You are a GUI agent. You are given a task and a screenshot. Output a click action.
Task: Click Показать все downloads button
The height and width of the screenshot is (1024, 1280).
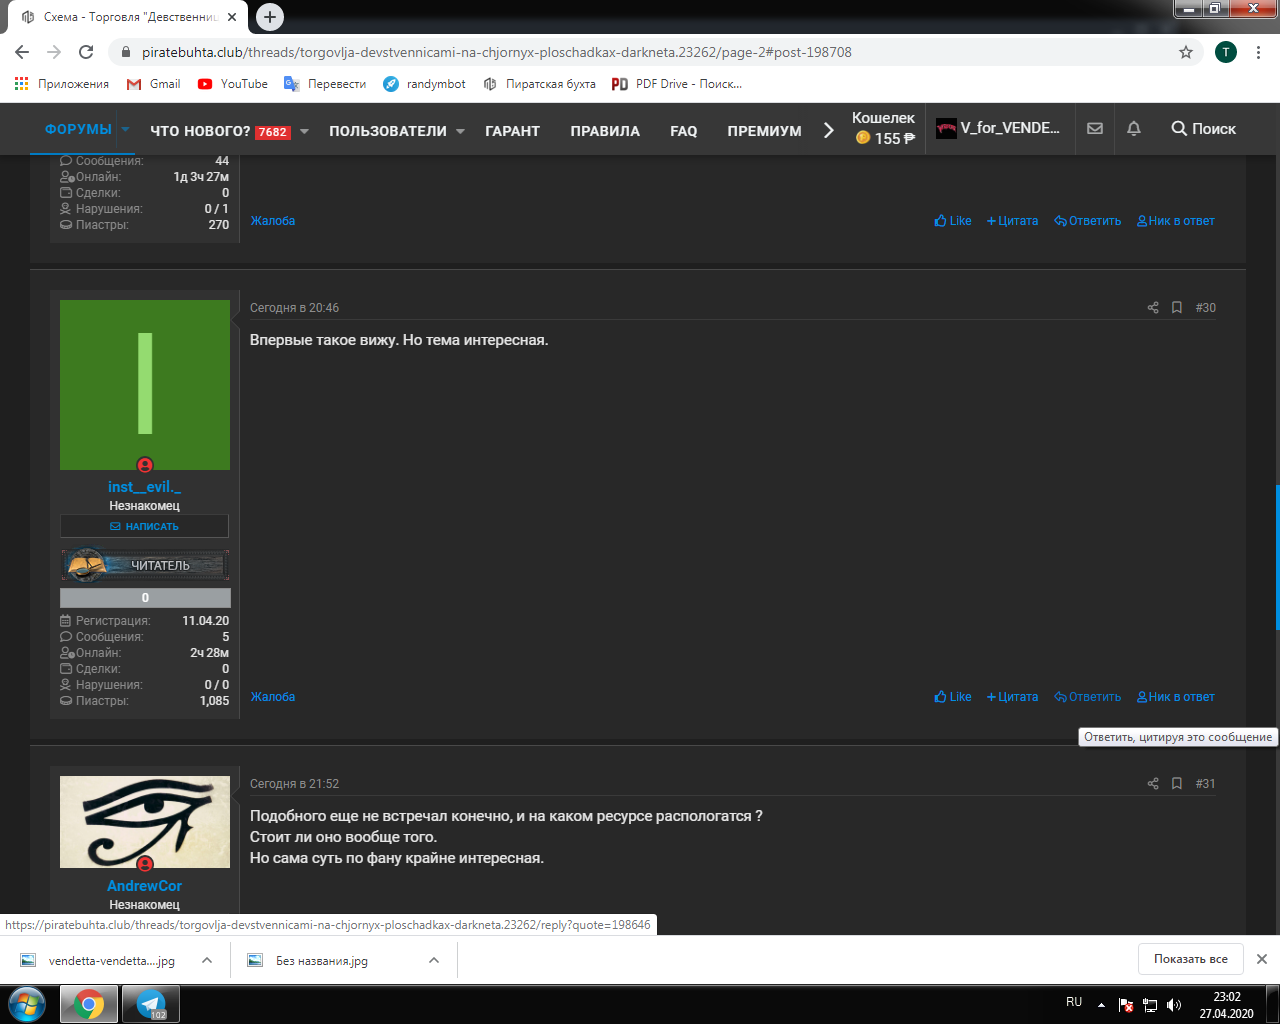pos(1191,959)
